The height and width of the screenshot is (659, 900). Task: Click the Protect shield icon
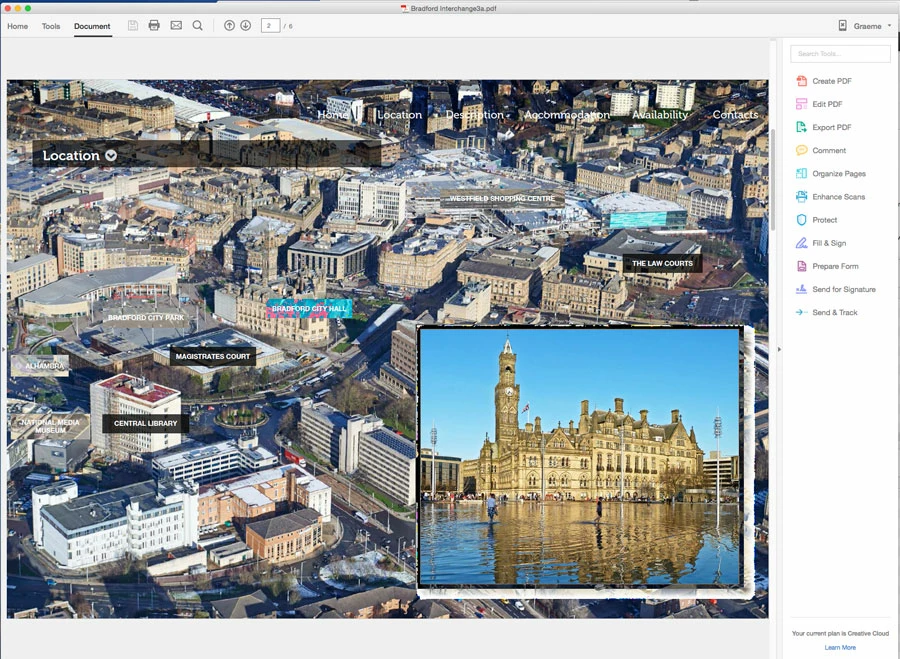pyautogui.click(x=801, y=220)
